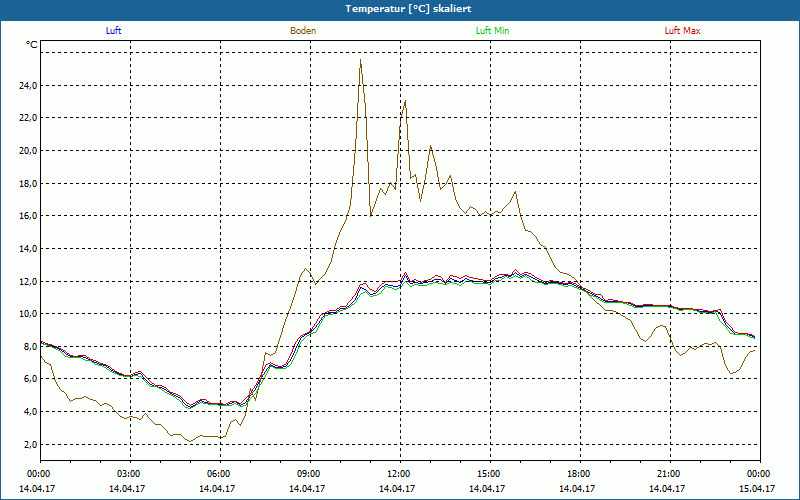Select the 18,0 y-axis label
Screen dimensions: 800x500
28,183
